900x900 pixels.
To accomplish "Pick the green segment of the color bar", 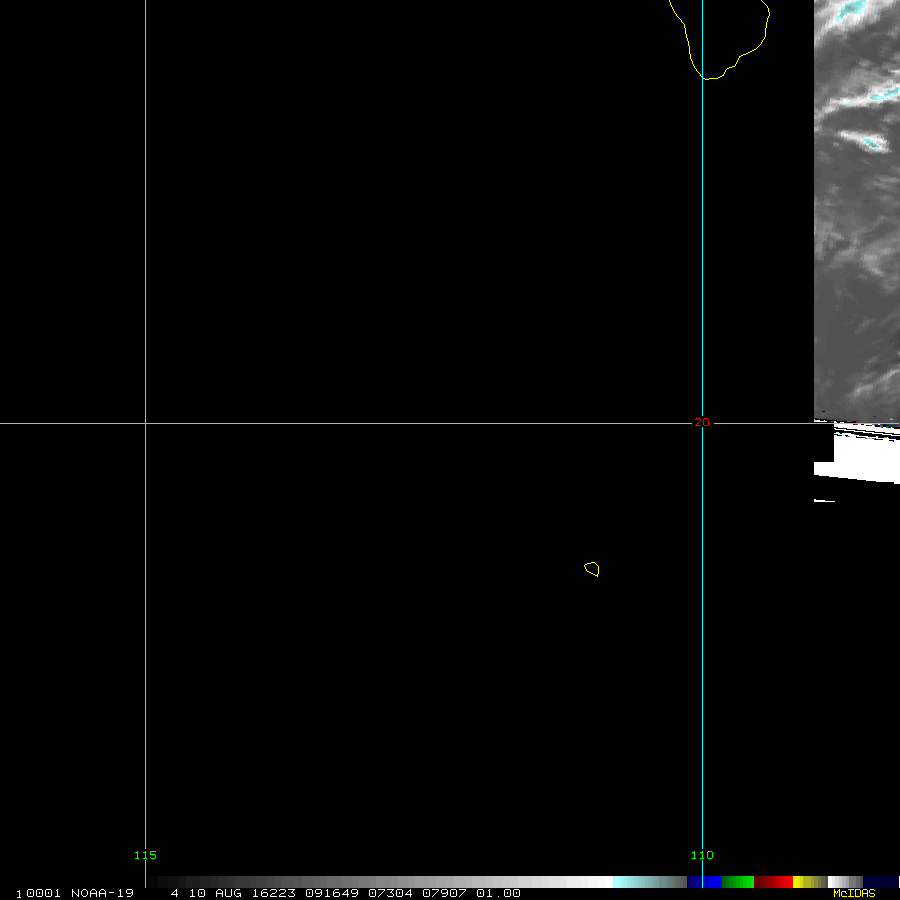I will [x=738, y=882].
